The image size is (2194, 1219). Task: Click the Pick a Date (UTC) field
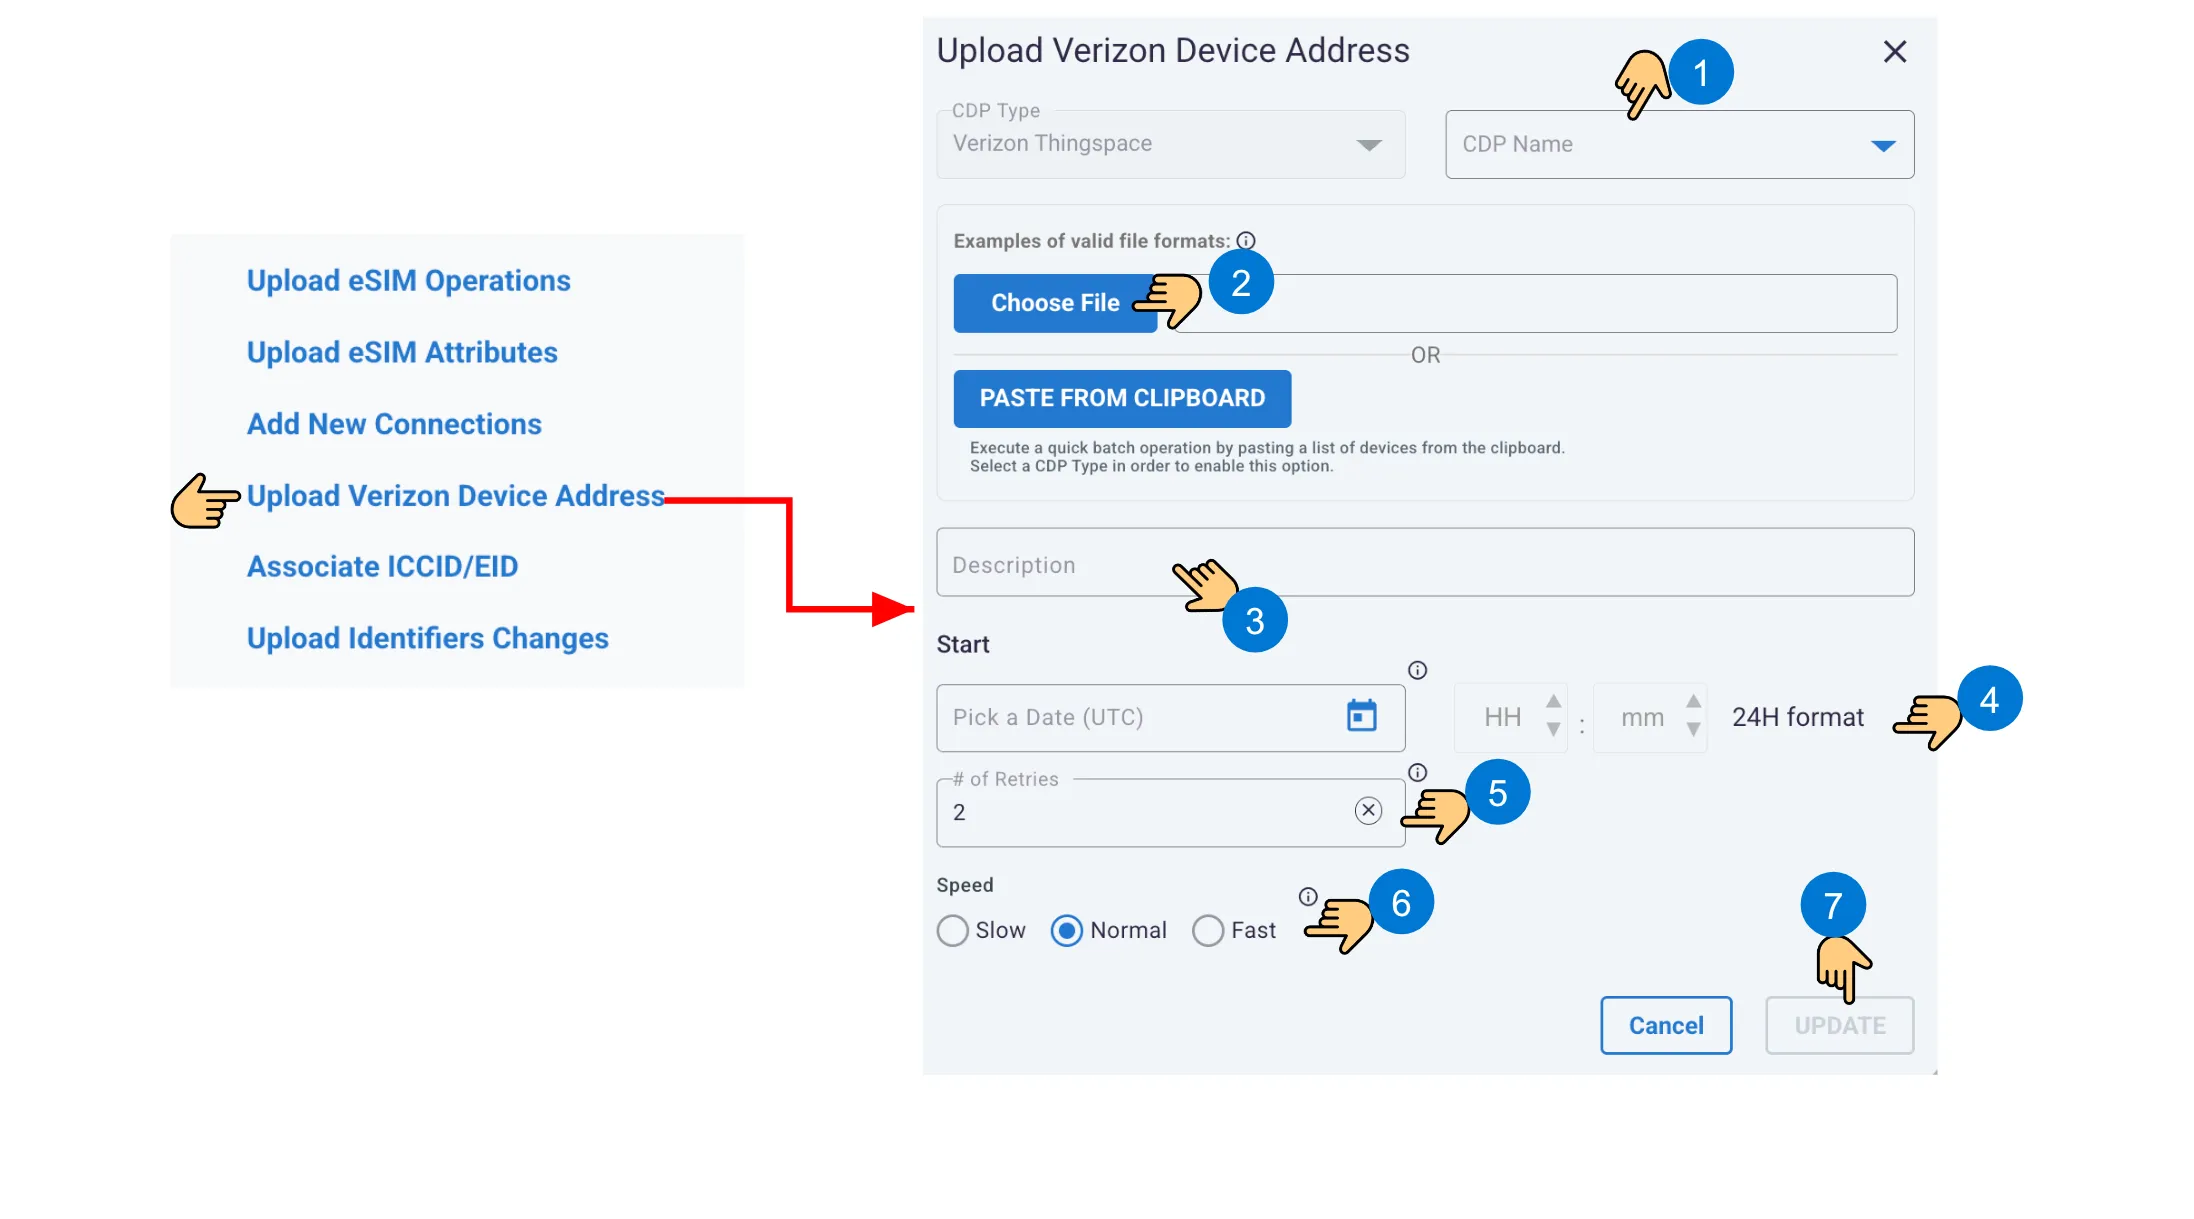click(1170, 718)
